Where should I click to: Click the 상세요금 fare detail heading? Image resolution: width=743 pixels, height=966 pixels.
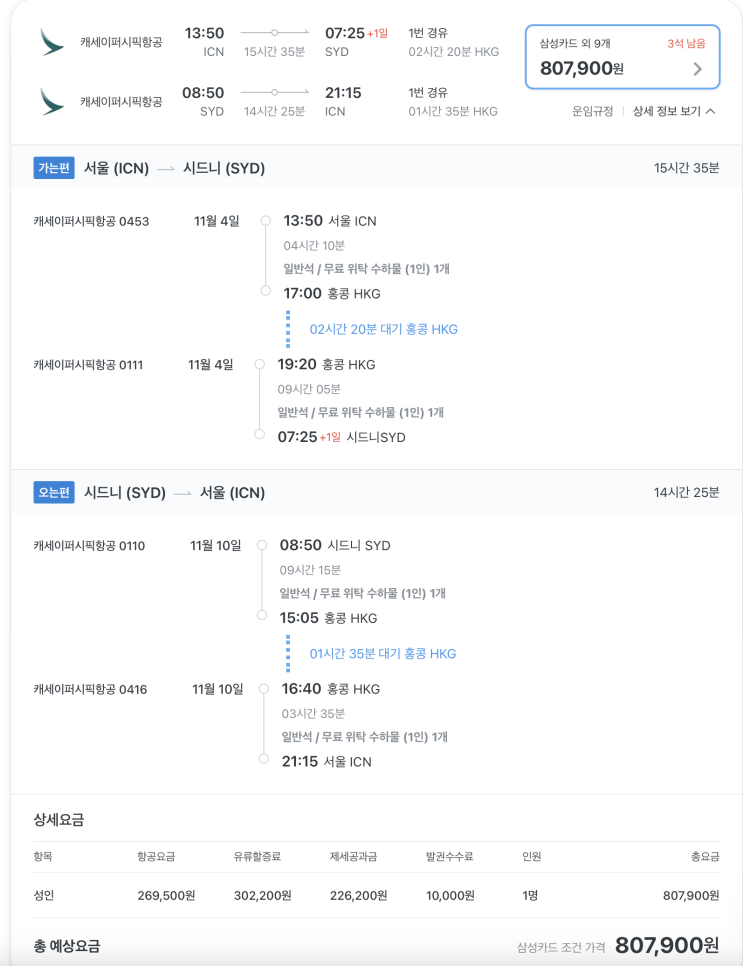(x=59, y=819)
